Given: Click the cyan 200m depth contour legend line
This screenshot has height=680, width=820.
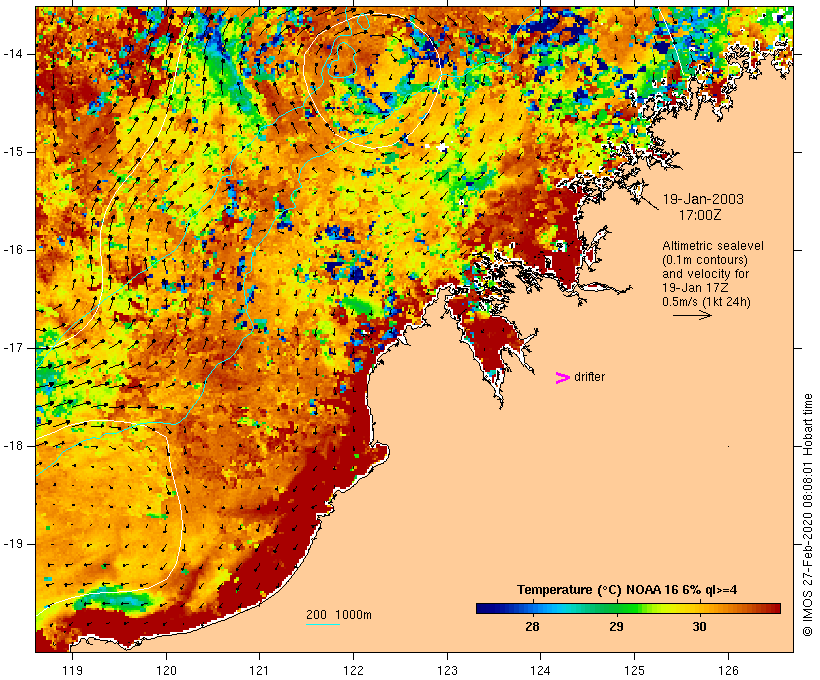Looking at the screenshot, I should click(322, 625).
